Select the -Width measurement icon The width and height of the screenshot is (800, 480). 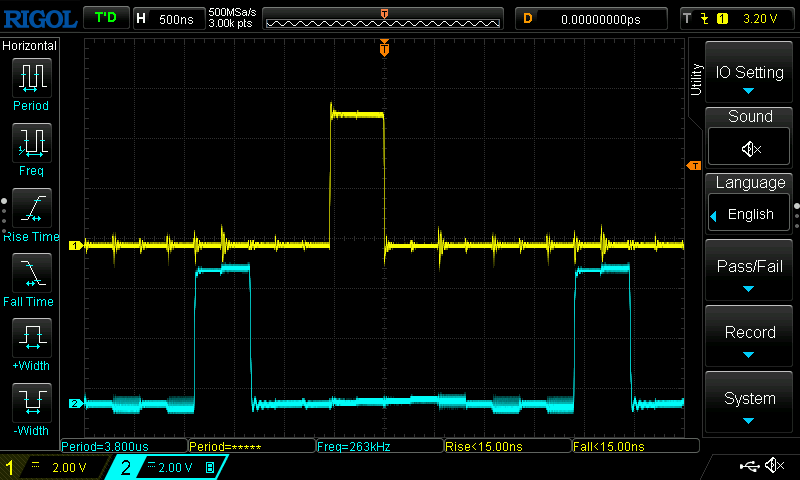31,403
